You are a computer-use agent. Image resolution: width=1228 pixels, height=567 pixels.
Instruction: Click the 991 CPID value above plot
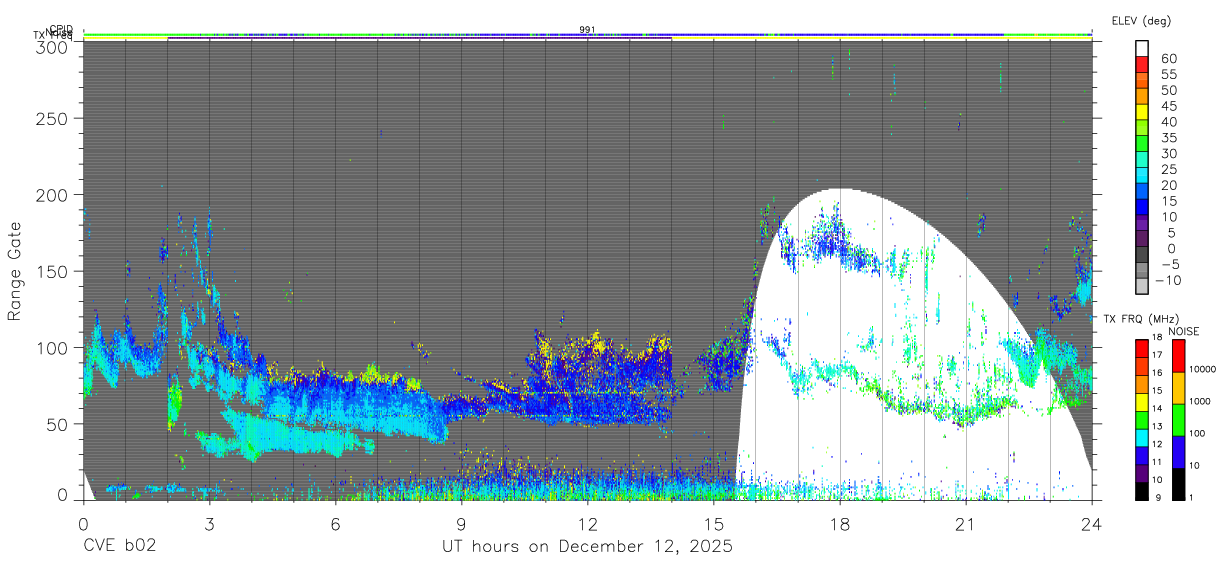(587, 30)
